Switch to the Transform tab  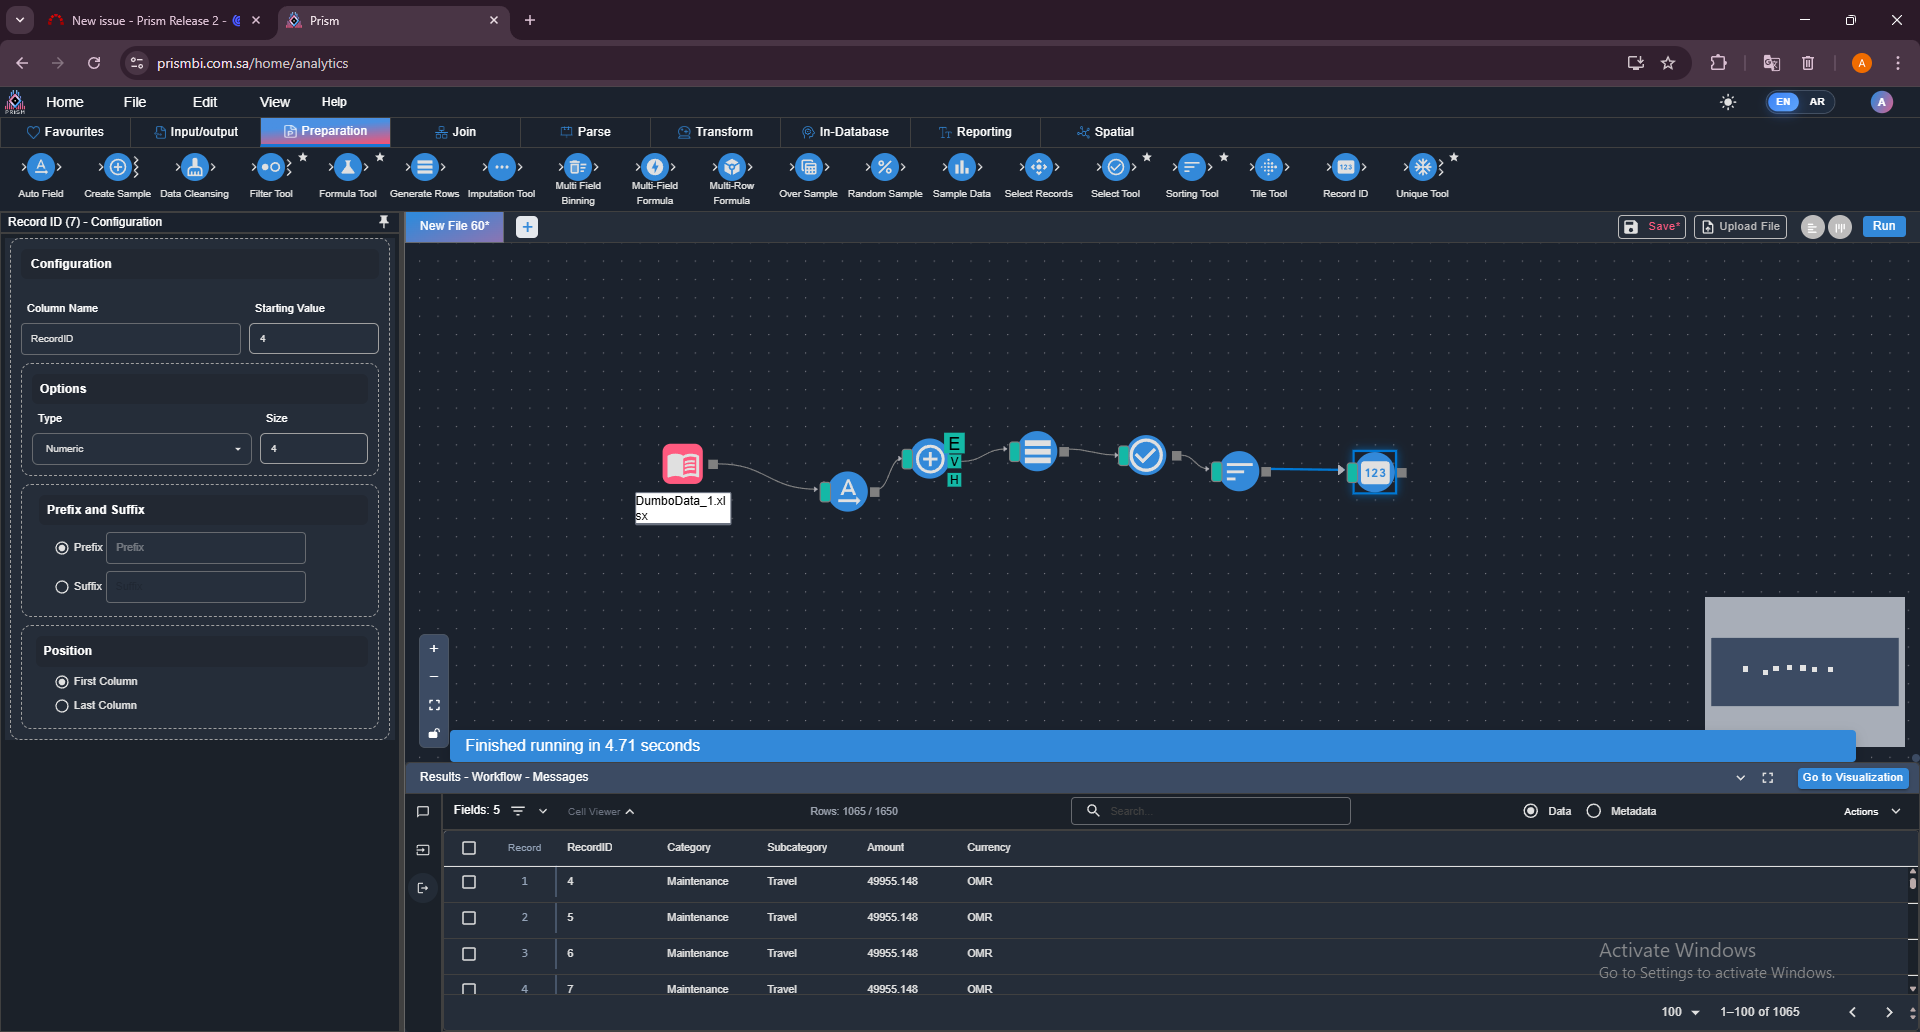pyautogui.click(x=715, y=132)
